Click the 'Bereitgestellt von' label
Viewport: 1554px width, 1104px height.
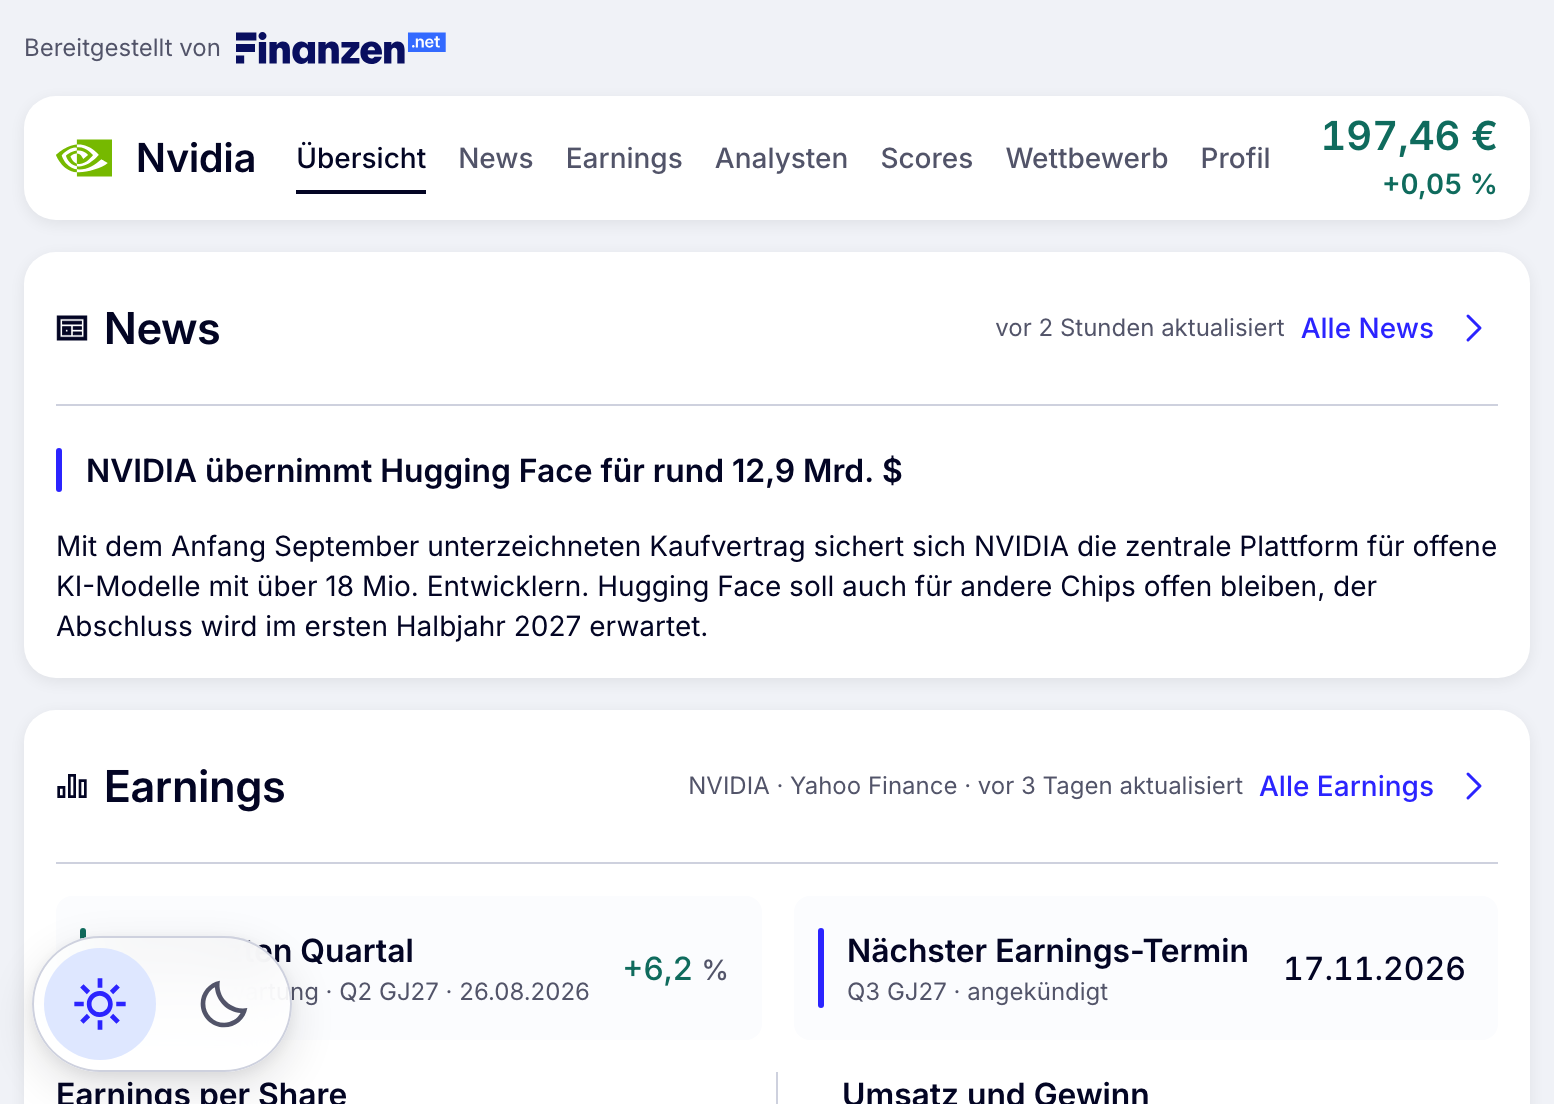tap(122, 48)
